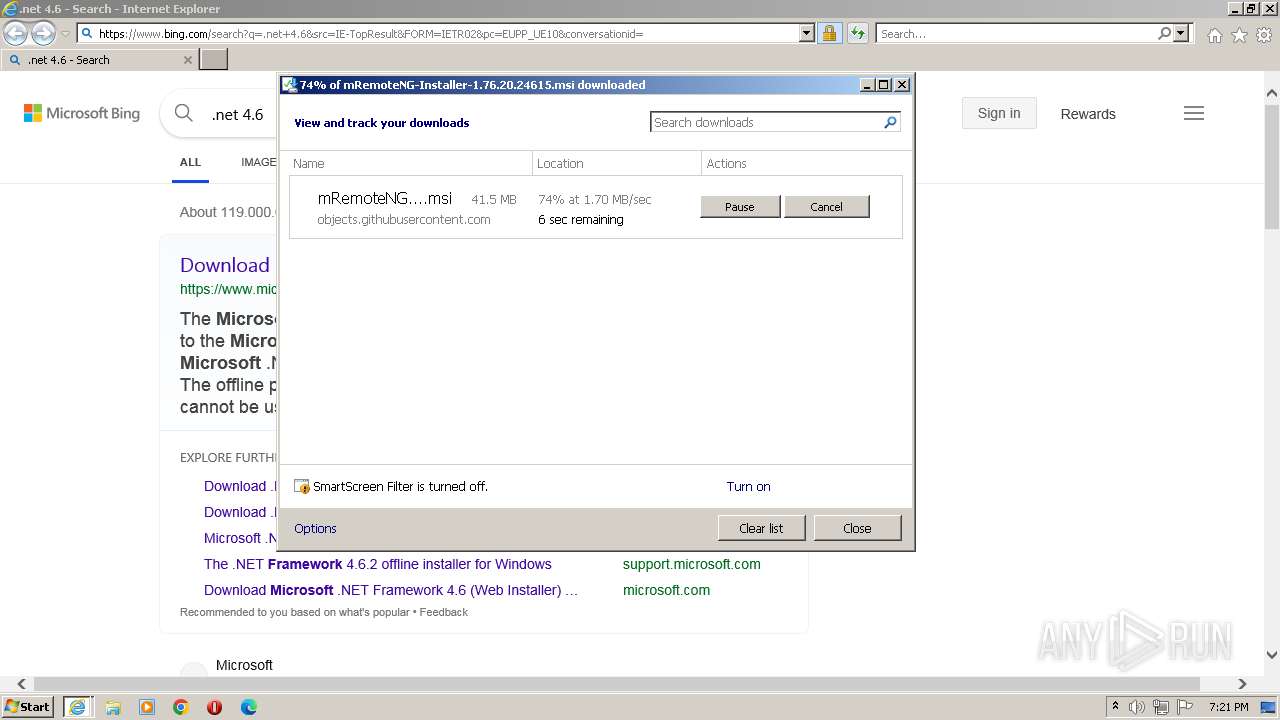Open the recent pages dropdown next to Forward
The width and height of the screenshot is (1280, 720).
65,34
